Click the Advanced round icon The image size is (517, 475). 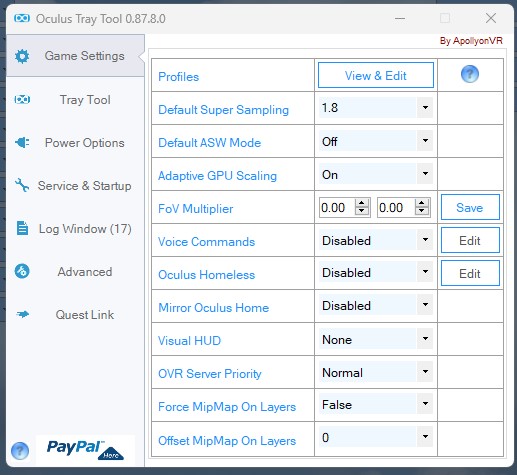22,271
